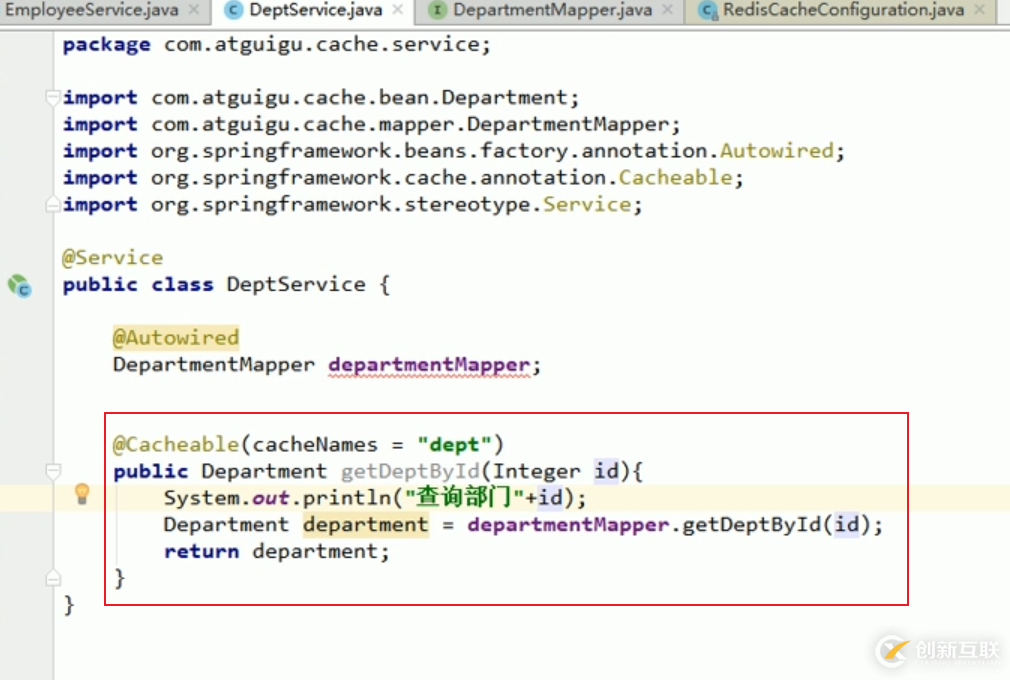Click the fold marker at the last import line
The width and height of the screenshot is (1010, 680).
click(x=53, y=205)
